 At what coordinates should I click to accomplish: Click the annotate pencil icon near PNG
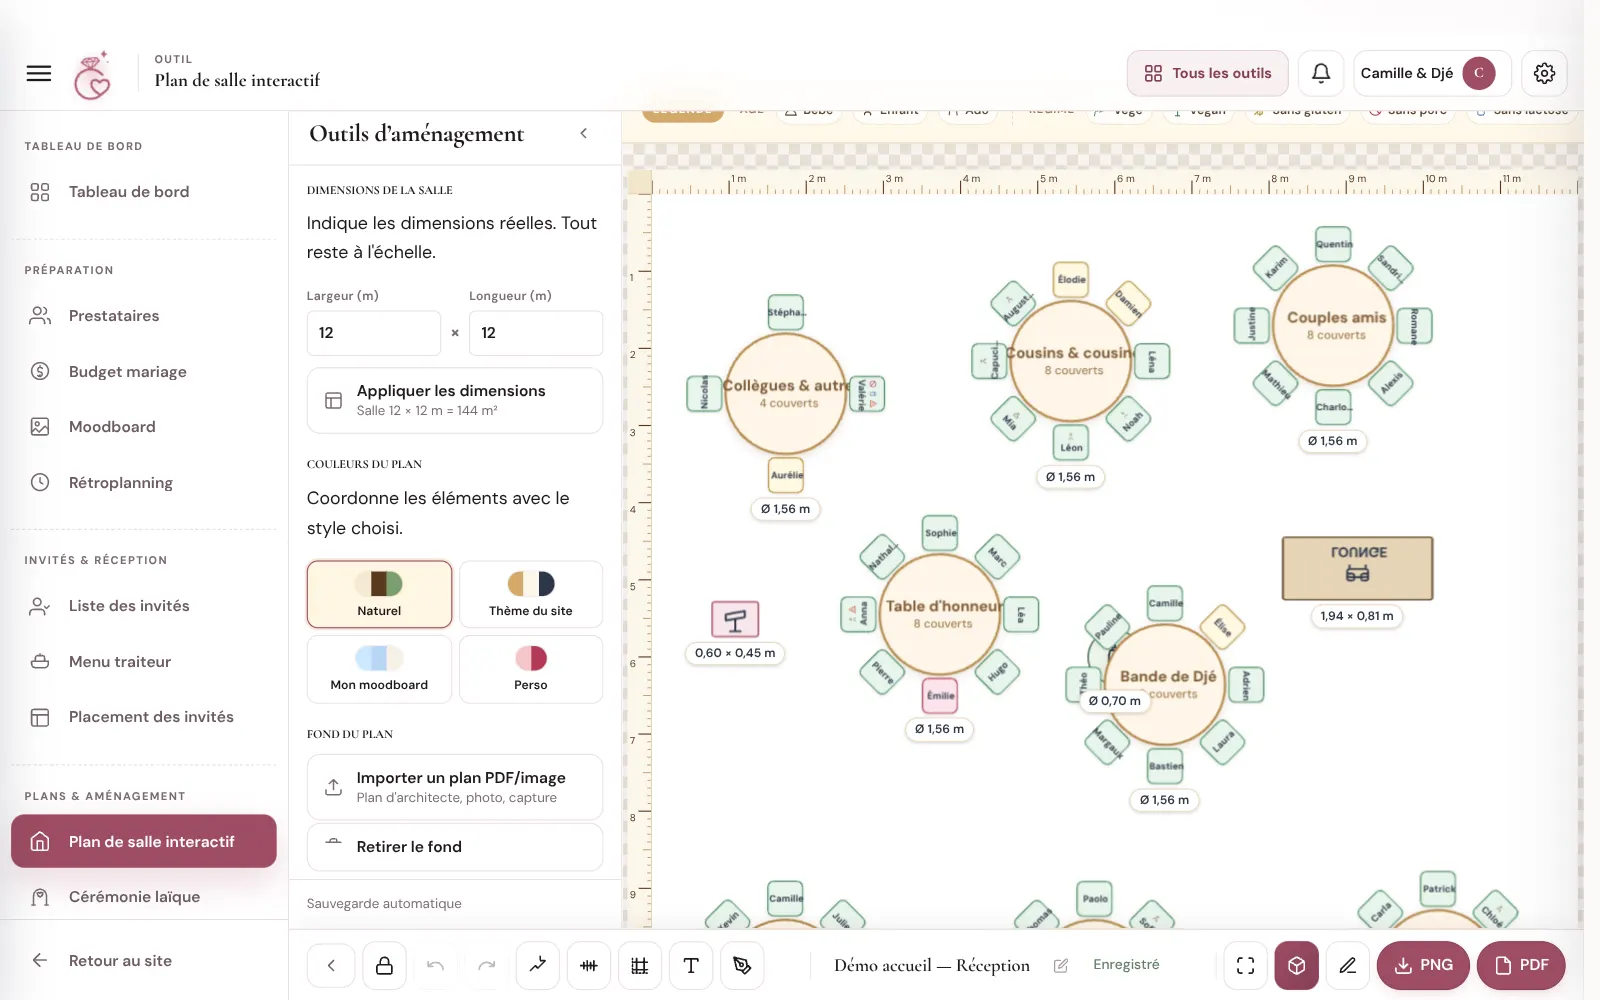tap(1348, 965)
